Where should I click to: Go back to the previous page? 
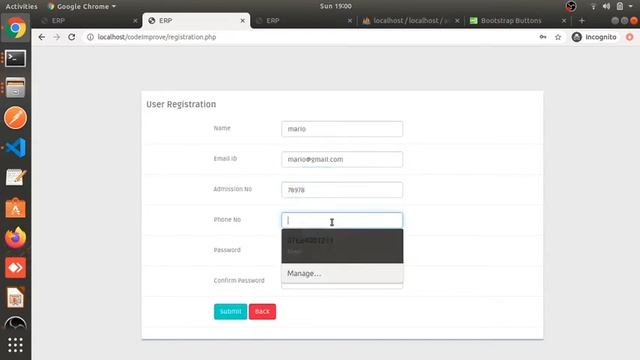tap(42, 37)
